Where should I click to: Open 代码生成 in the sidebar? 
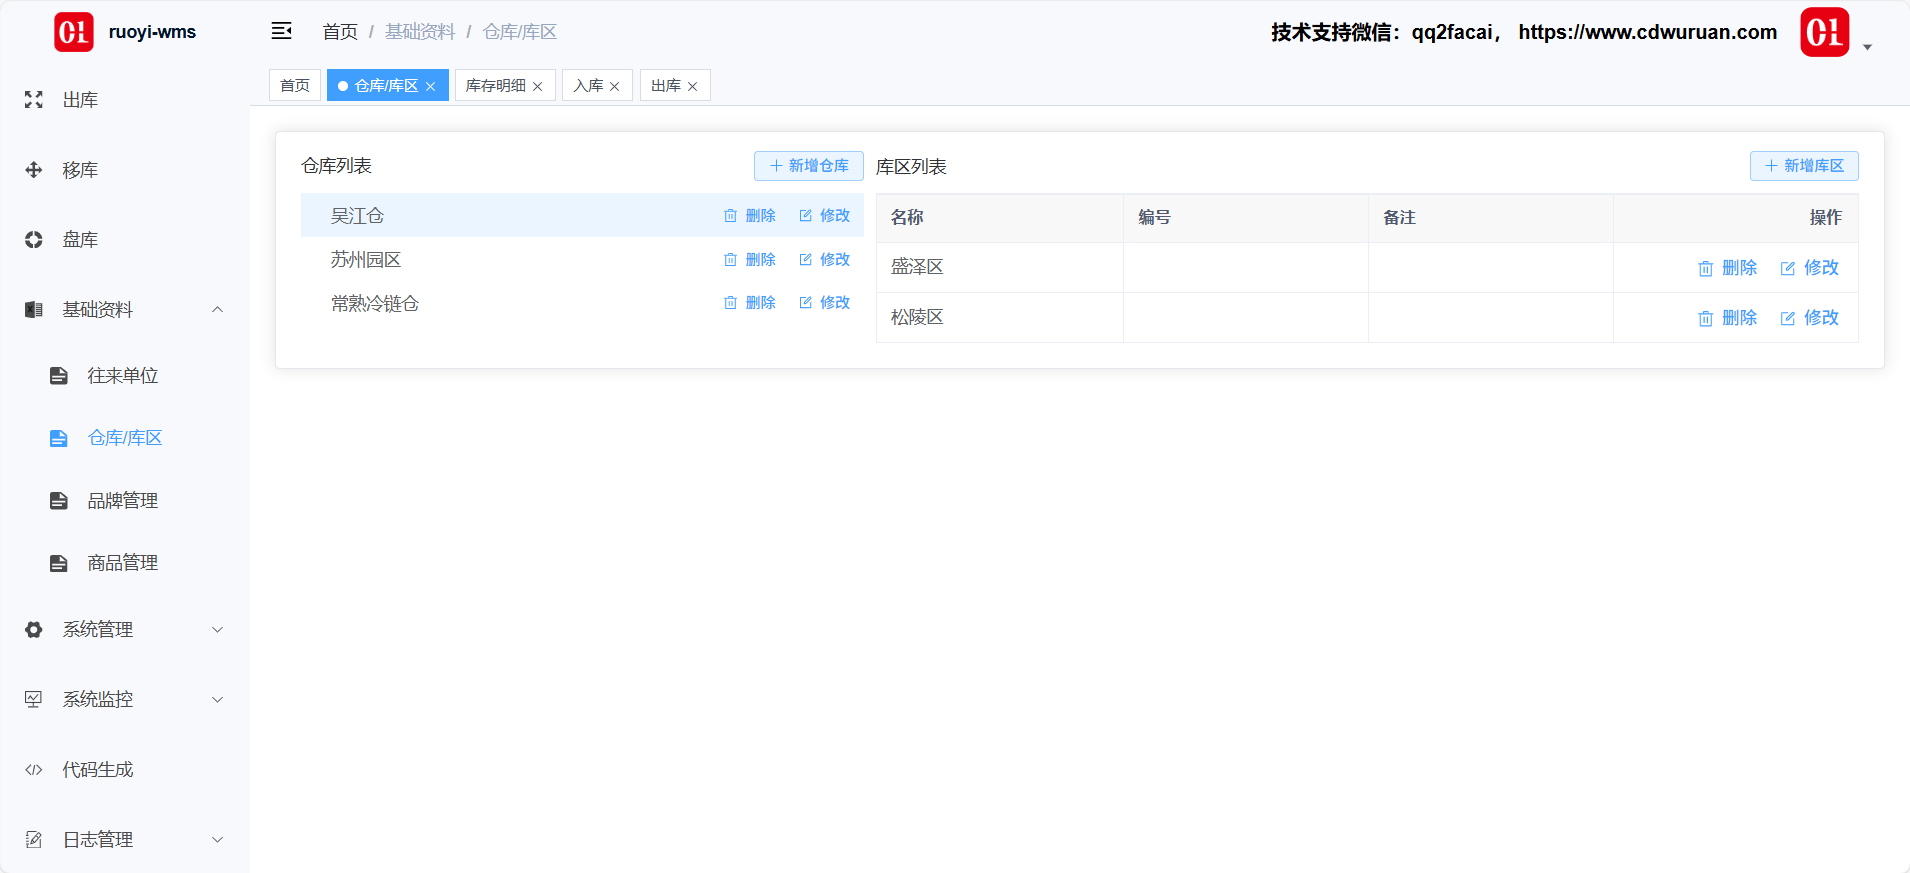coord(125,770)
